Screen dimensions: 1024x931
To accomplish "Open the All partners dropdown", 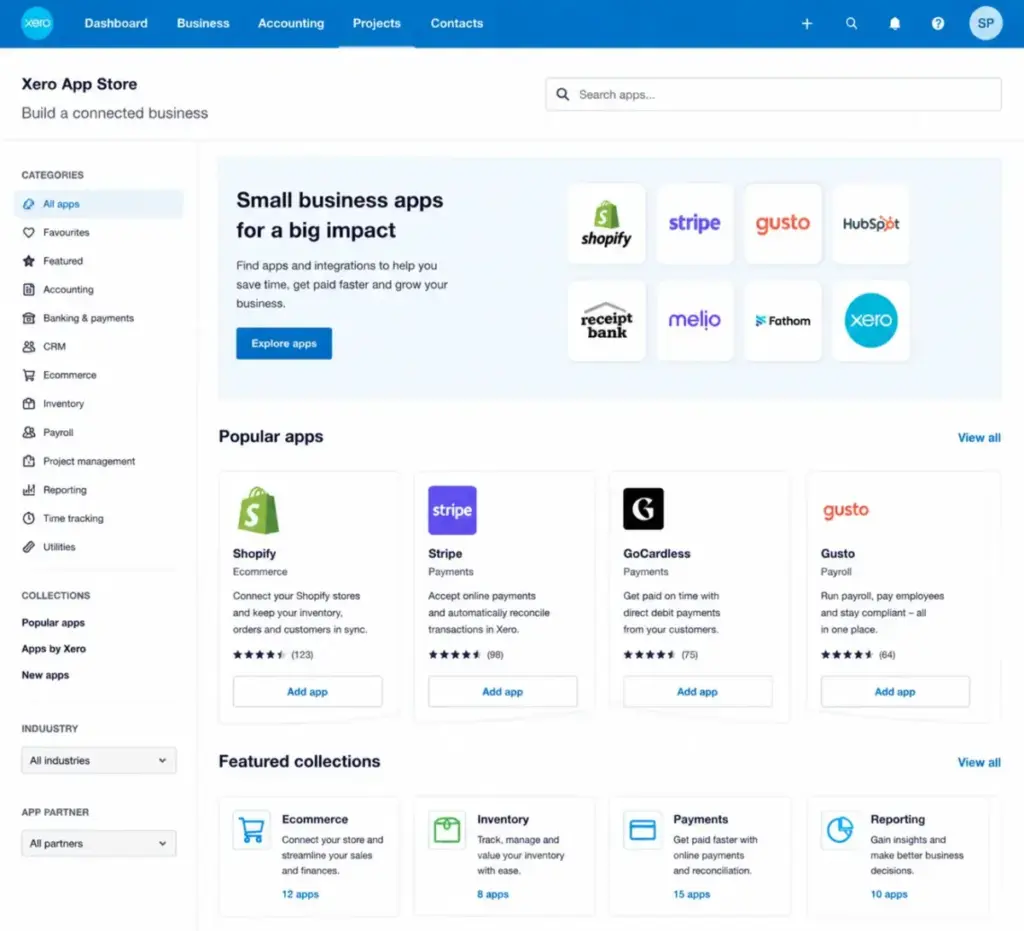I will tap(99, 844).
